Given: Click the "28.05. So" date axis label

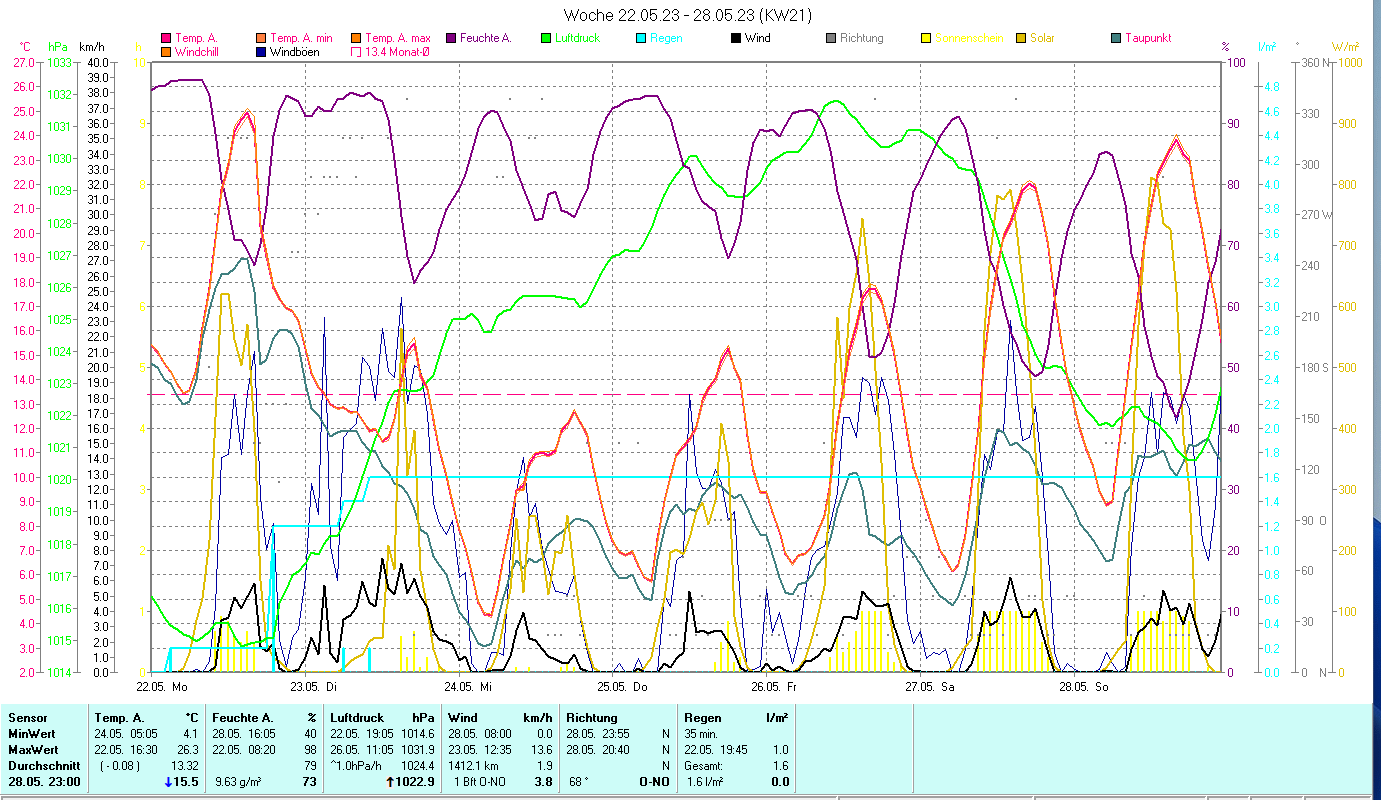Looking at the screenshot, I should click(1084, 687).
